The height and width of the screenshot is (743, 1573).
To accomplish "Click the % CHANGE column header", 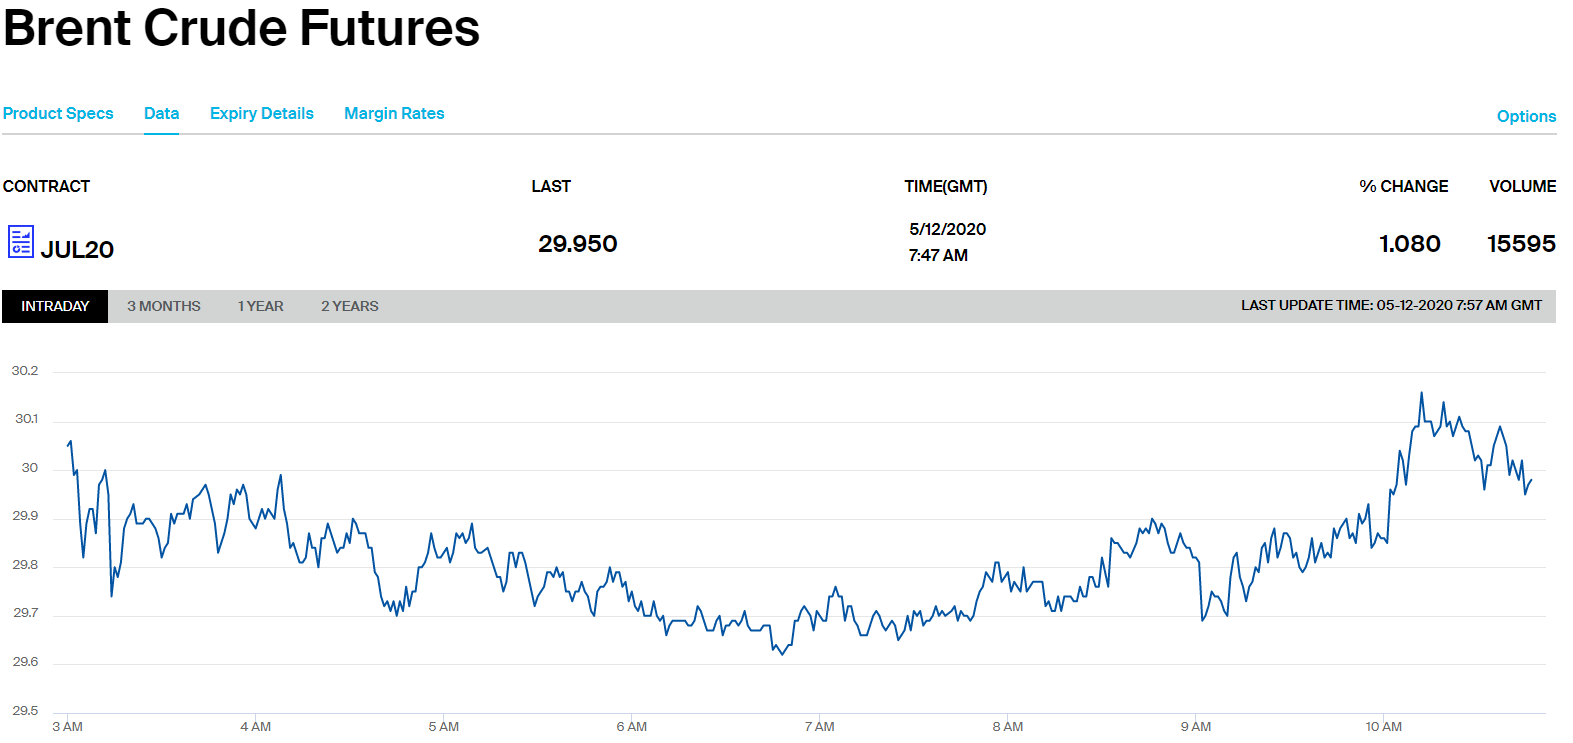I will (x=1404, y=186).
